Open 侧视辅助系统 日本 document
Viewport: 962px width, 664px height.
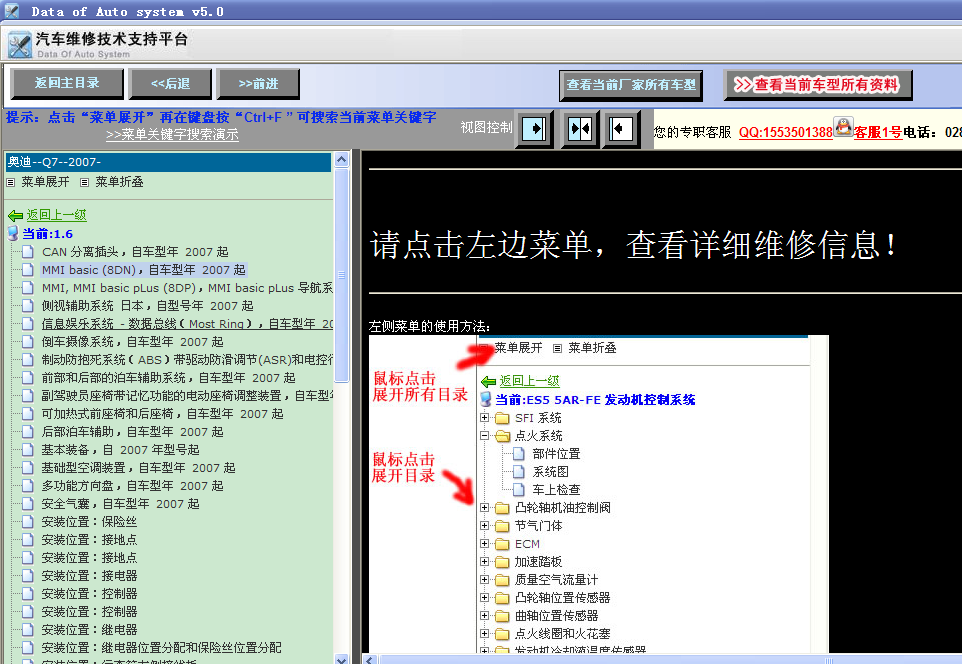point(147,306)
